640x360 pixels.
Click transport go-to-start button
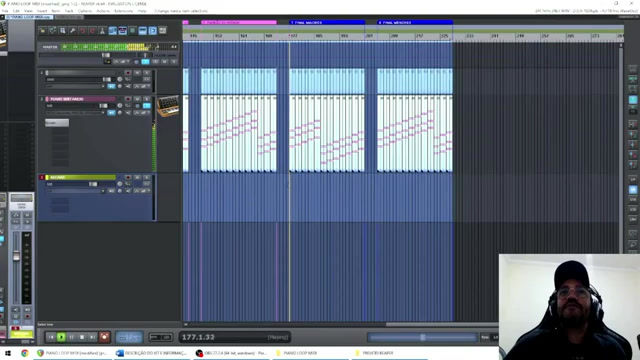pyautogui.click(x=51, y=337)
